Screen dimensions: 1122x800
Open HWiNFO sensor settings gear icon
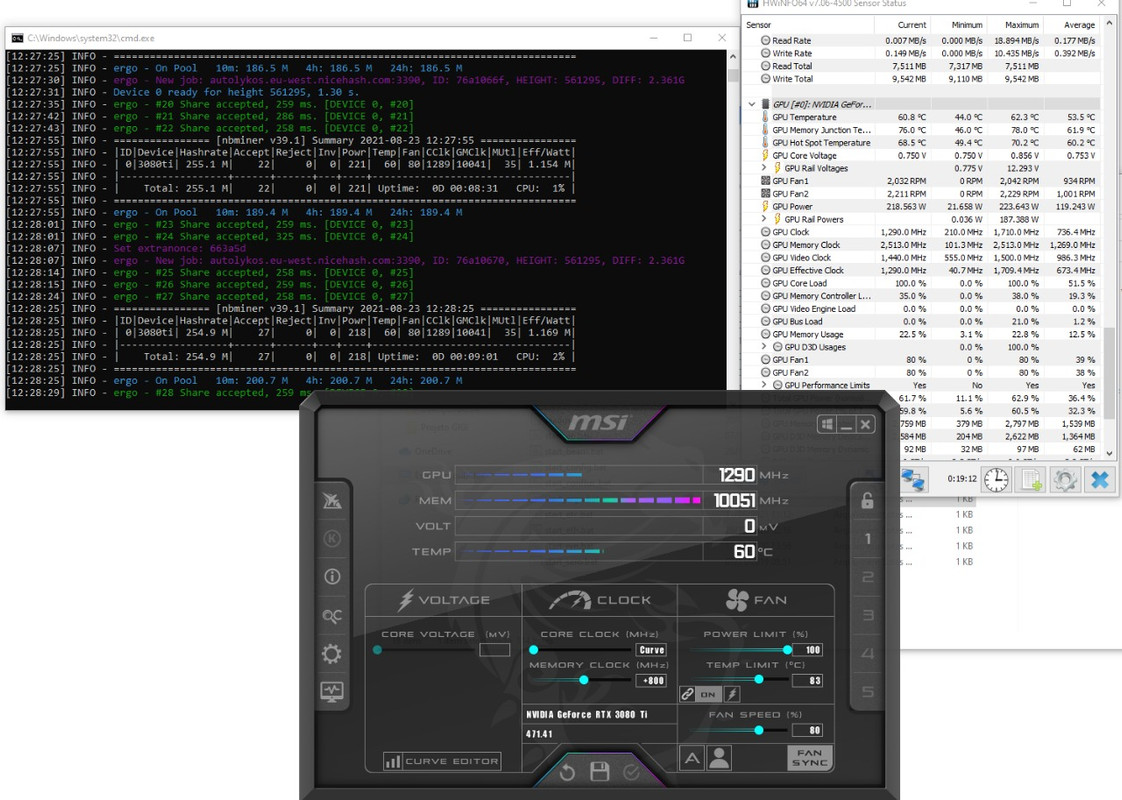1065,479
